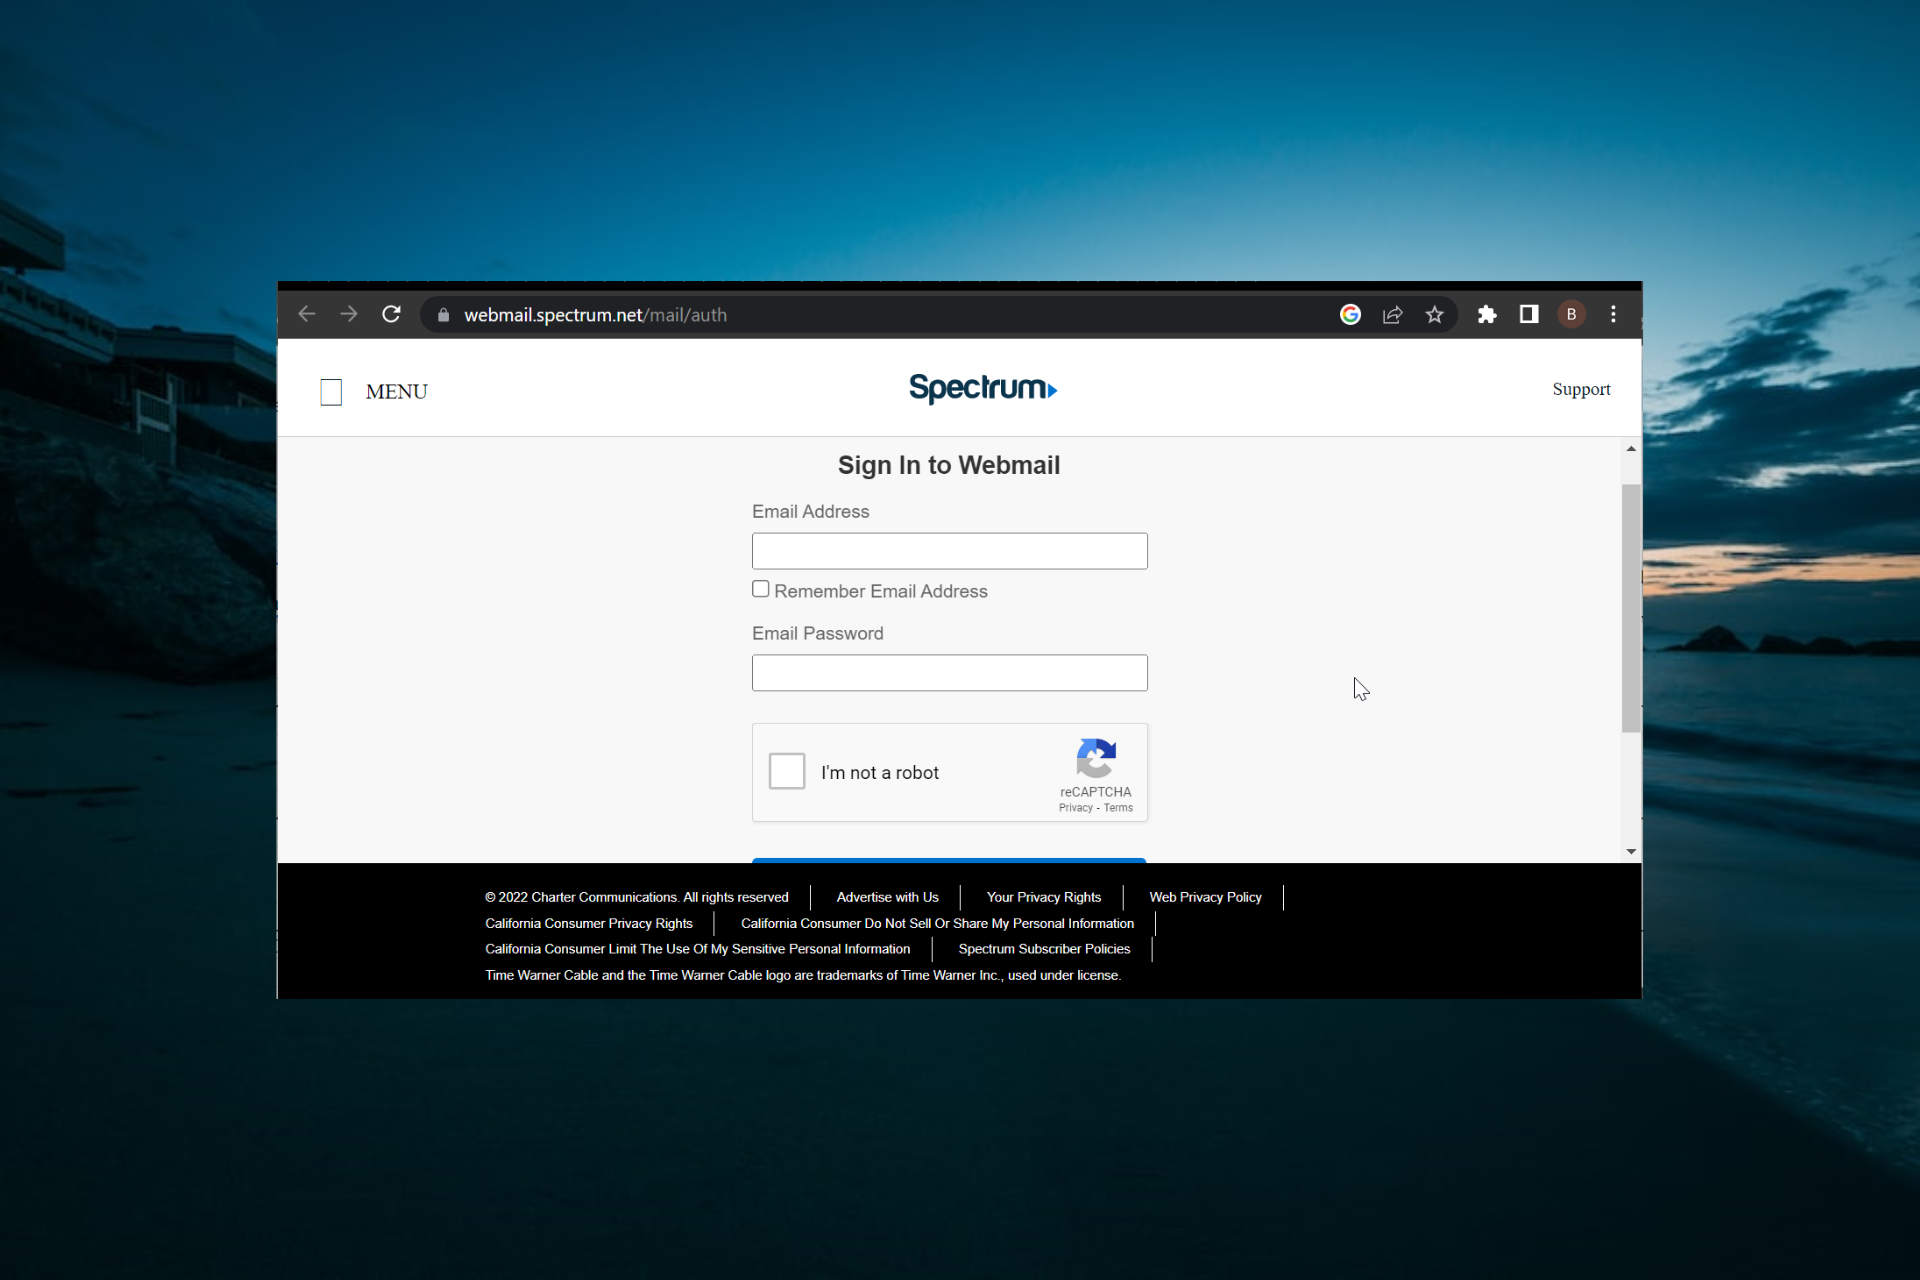Focus the Email Password field
The image size is (1920, 1280).
949,673
